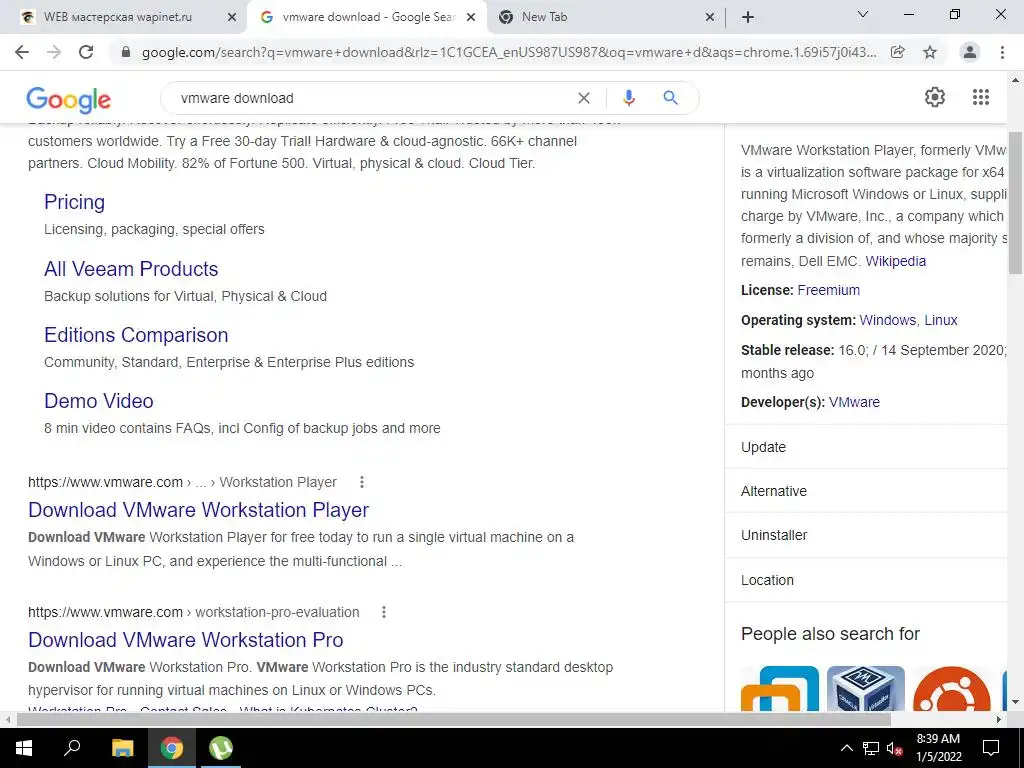Click the address bar URL
Image resolution: width=1024 pixels, height=768 pixels.
tap(509, 52)
